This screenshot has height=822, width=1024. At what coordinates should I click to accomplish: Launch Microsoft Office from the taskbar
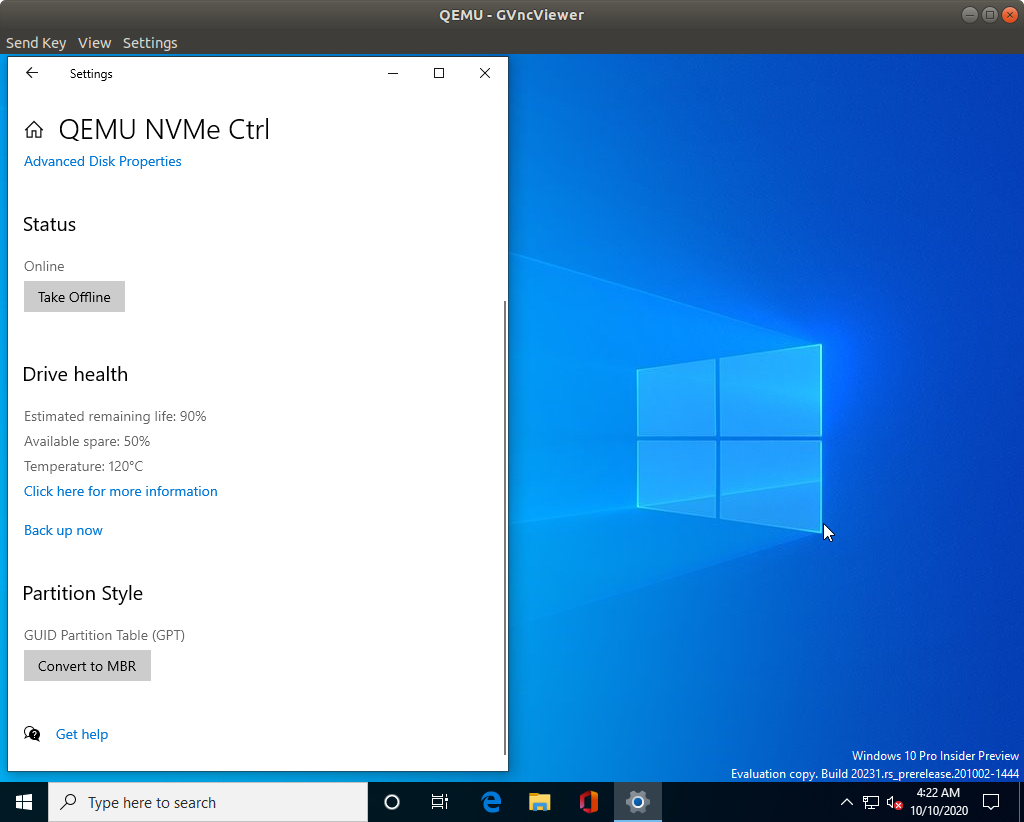click(x=588, y=802)
